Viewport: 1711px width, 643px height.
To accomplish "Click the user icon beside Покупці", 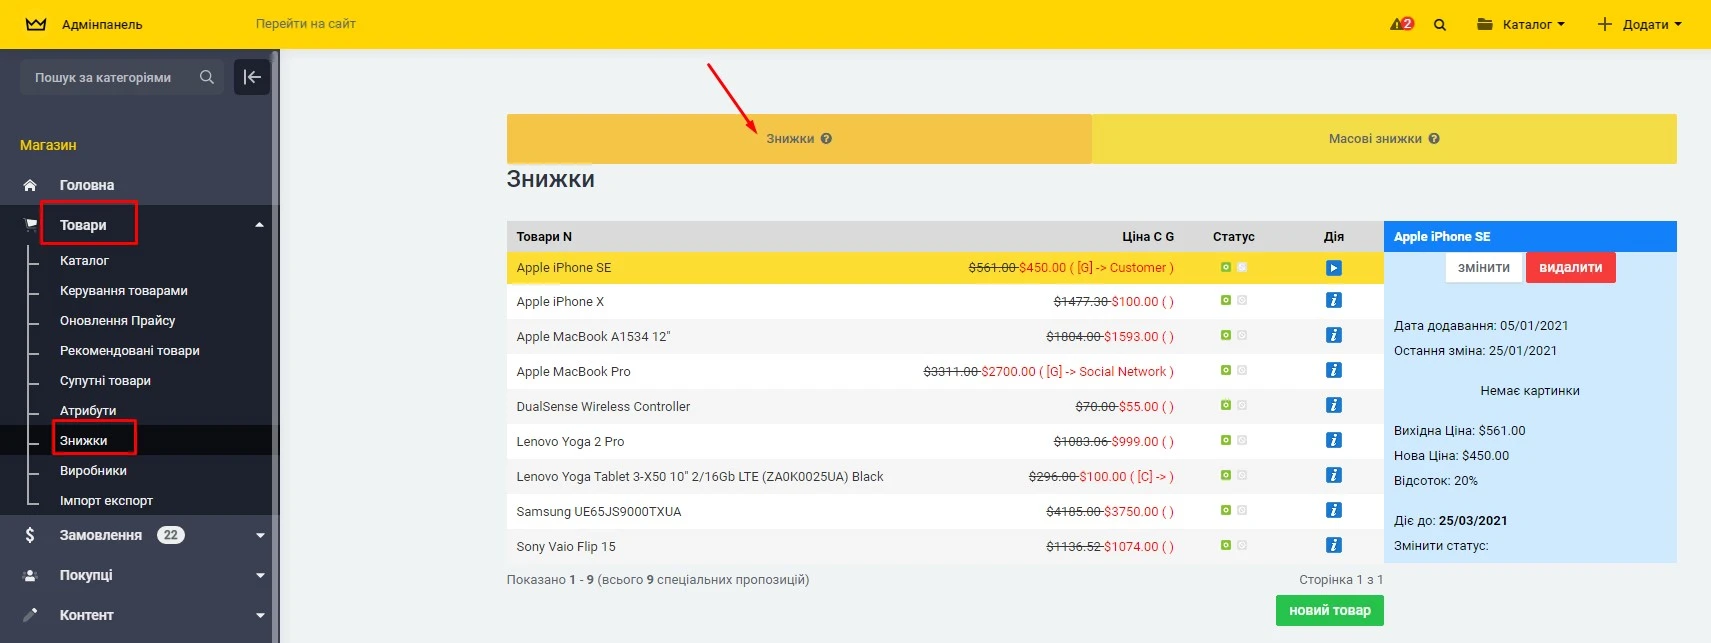I will [x=30, y=575].
